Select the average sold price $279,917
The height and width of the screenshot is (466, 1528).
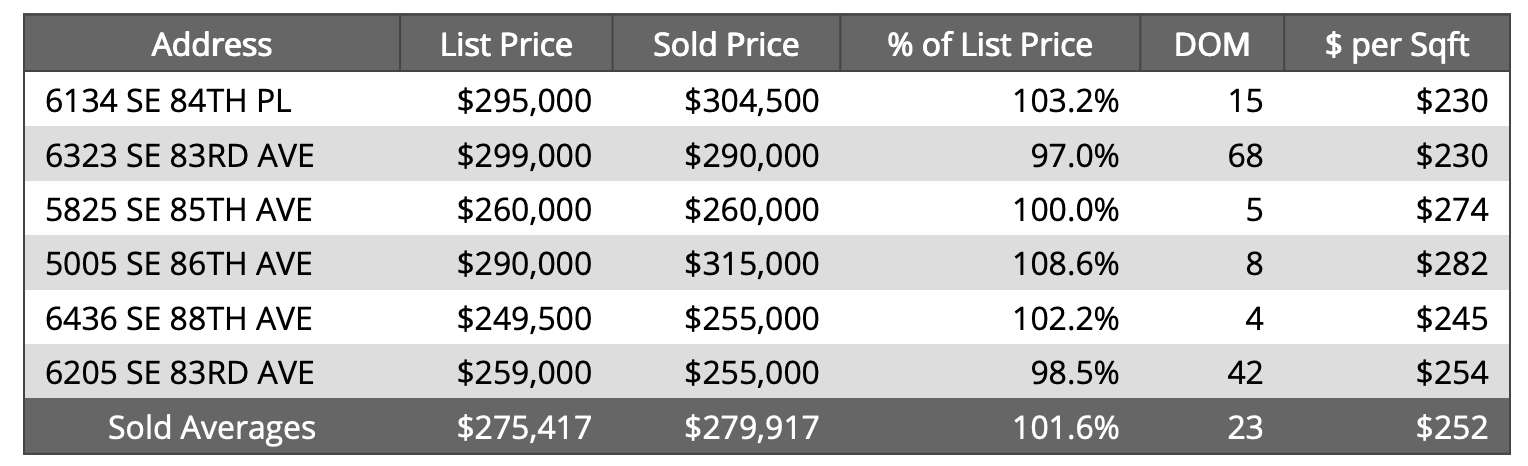(751, 428)
